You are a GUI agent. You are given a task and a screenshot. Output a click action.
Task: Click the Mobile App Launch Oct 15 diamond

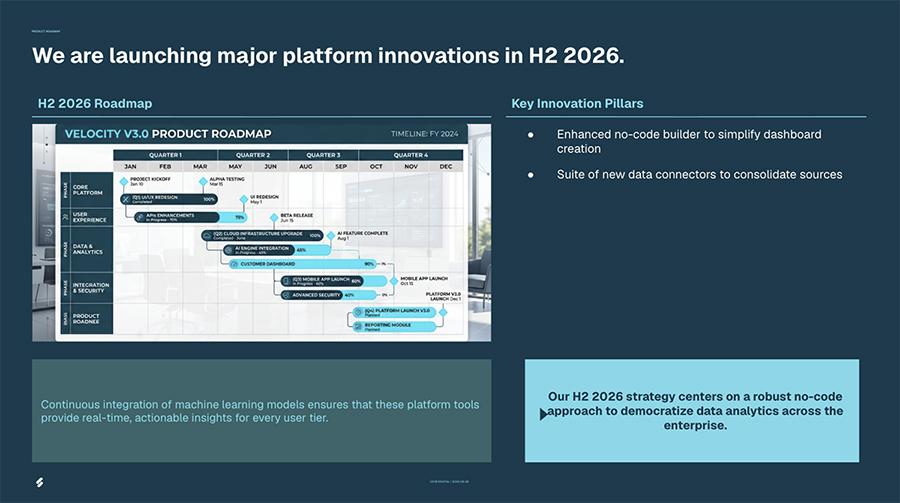coord(394,281)
